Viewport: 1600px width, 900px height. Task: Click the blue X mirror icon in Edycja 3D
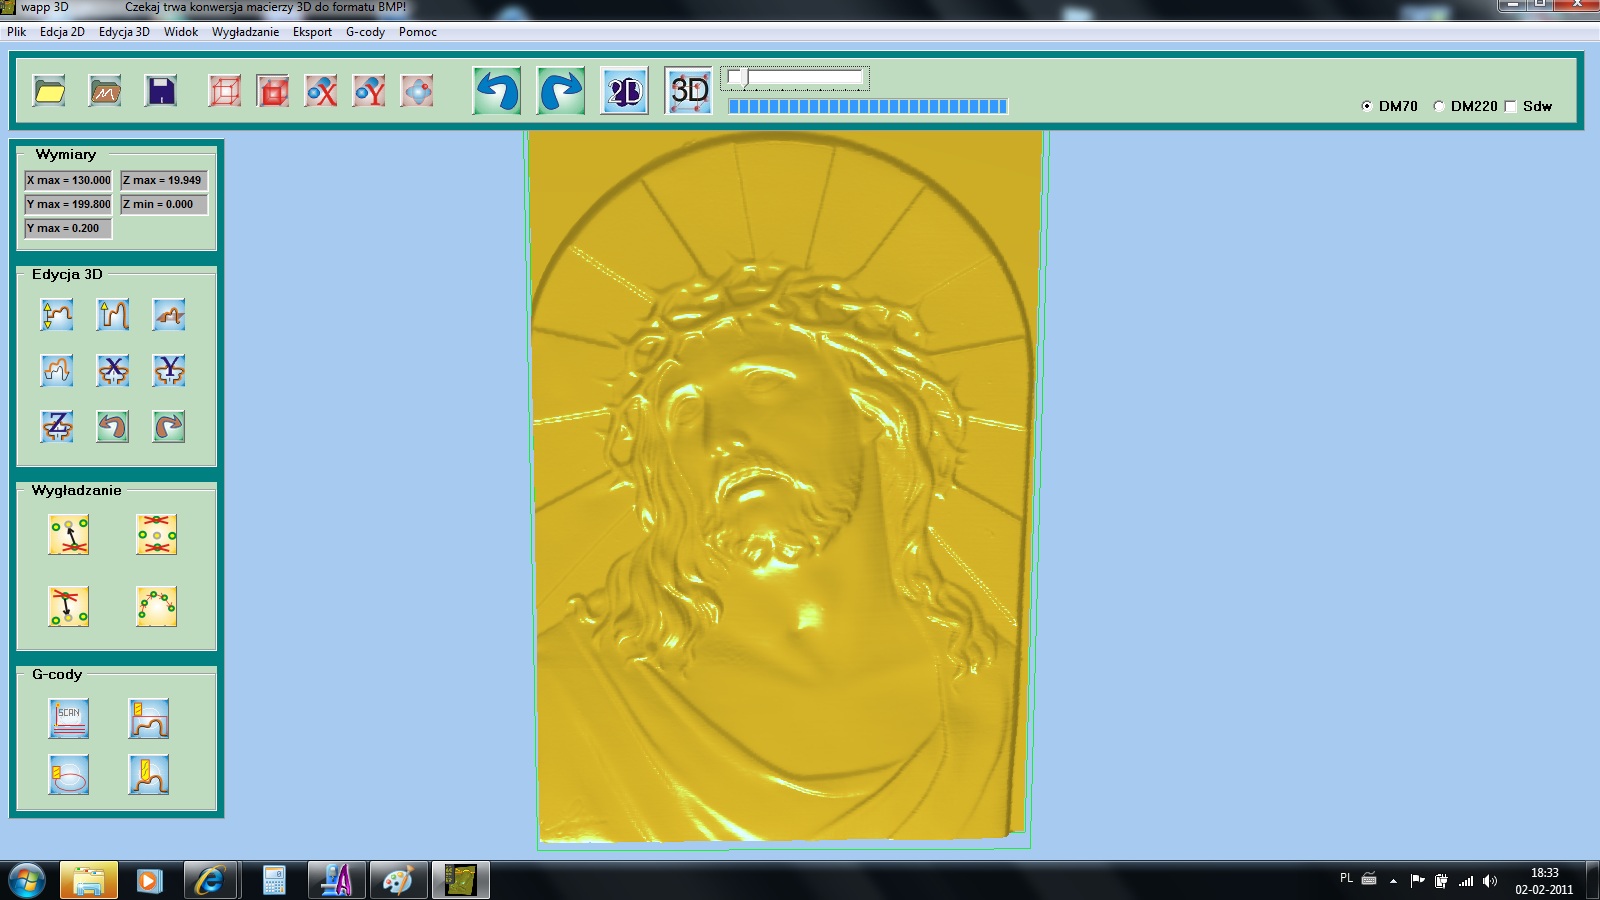pyautogui.click(x=113, y=371)
